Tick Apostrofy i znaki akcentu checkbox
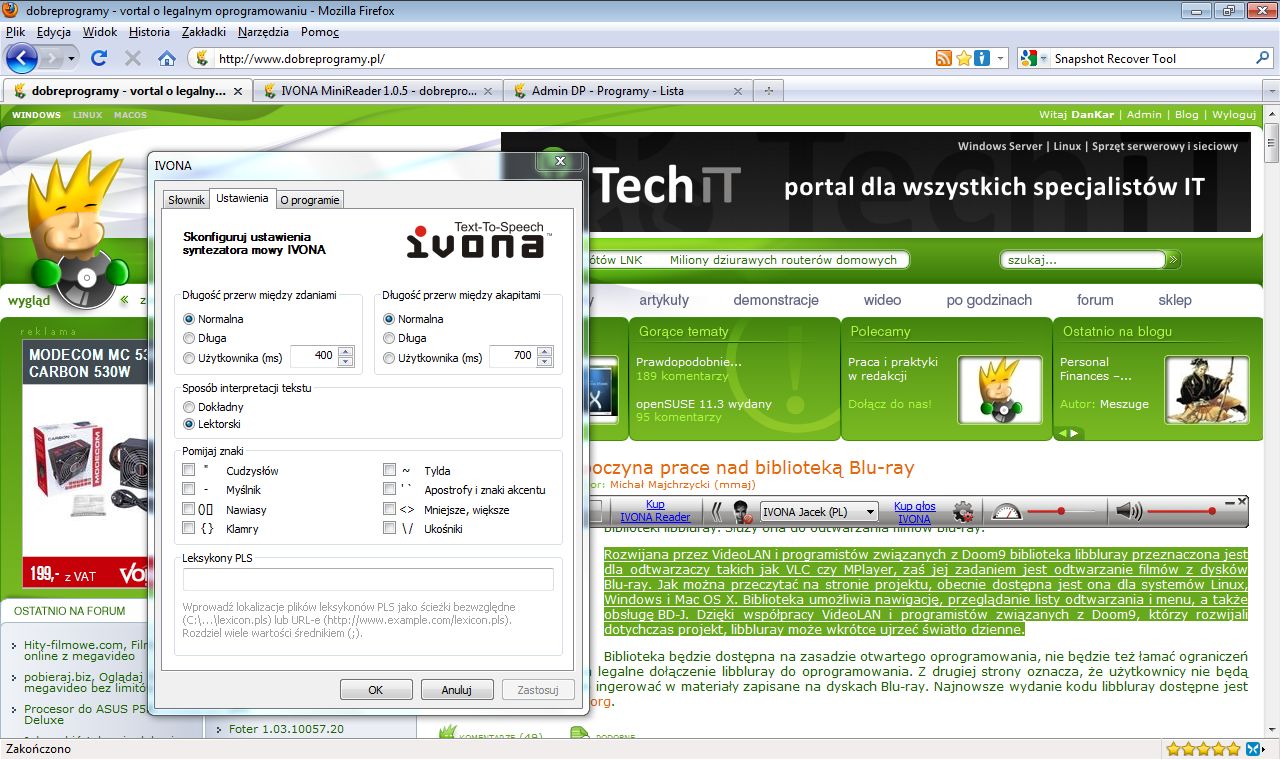 pos(390,489)
